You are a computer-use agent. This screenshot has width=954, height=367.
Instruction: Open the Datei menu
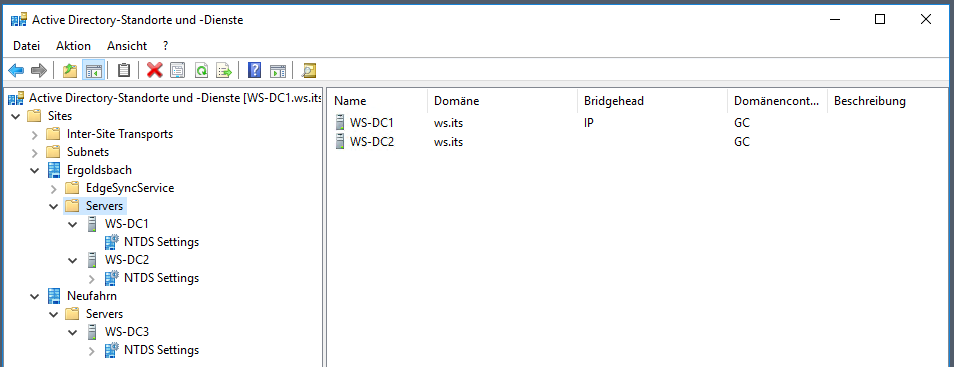tap(26, 46)
